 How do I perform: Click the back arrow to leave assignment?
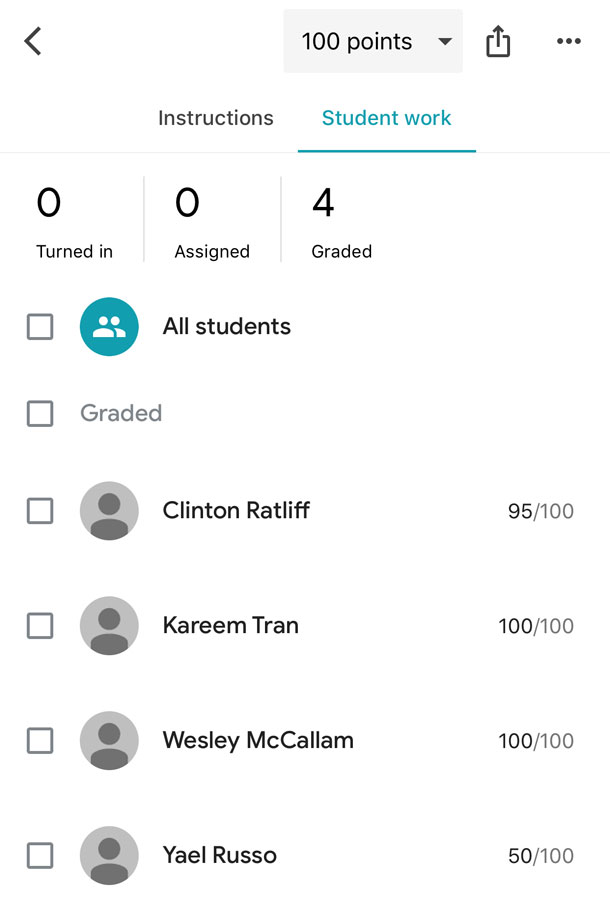[x=33, y=41]
